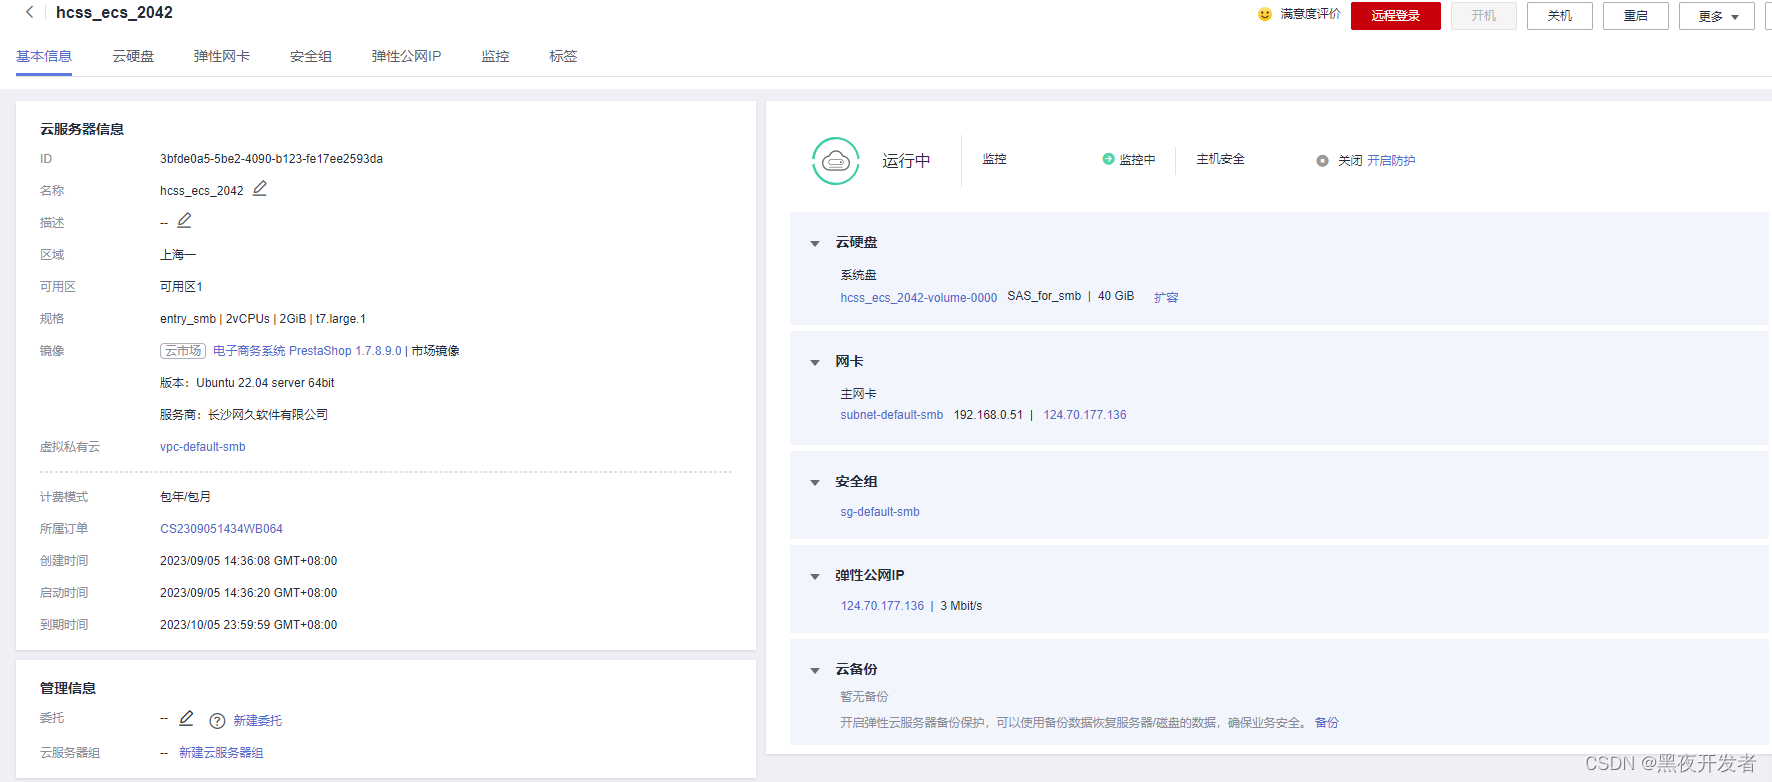This screenshot has height=782, width=1772.
Task: Click the 云市场 tag badge
Action: pos(183,351)
